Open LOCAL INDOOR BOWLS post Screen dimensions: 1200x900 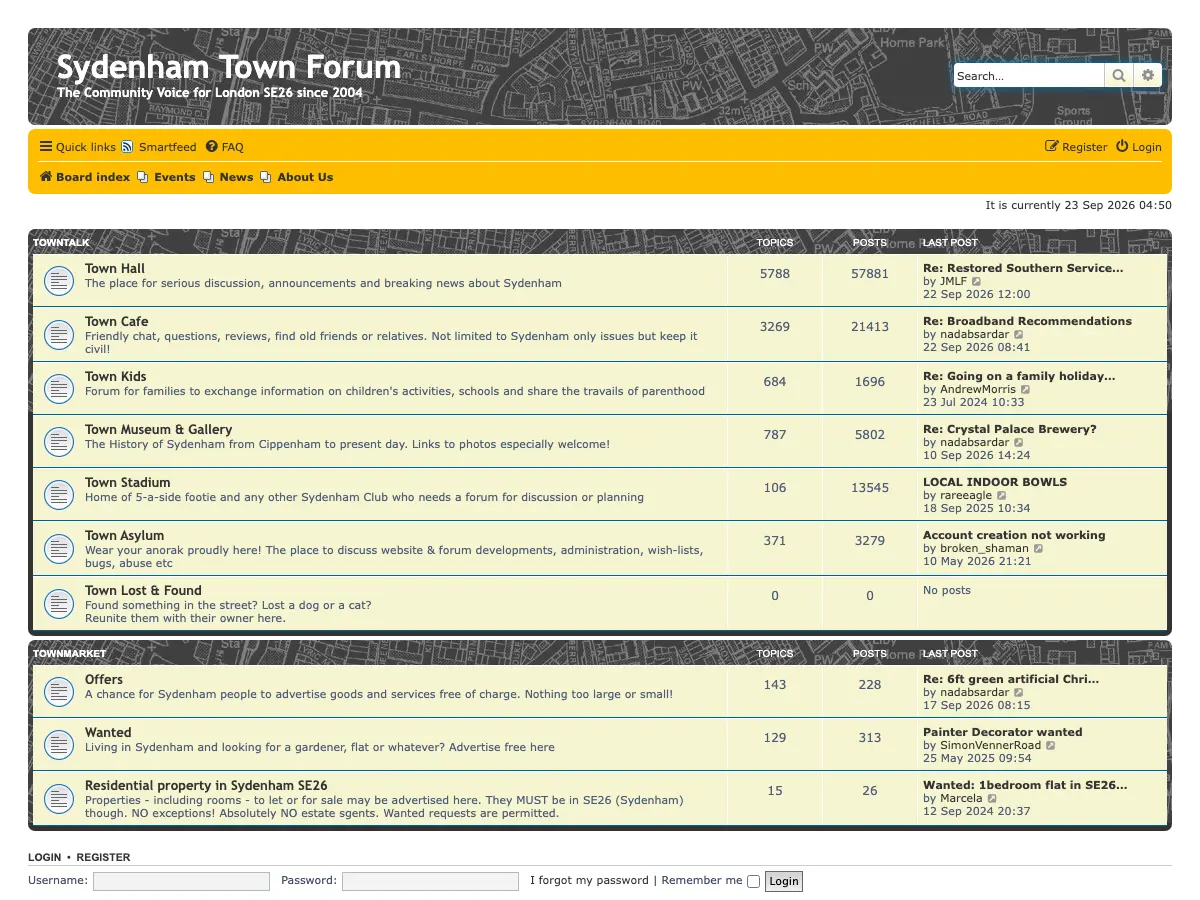[x=995, y=482]
